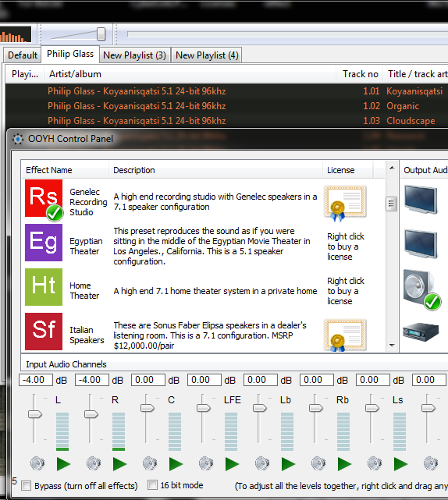Click the speaker icon under the Rb channel
The height and width of the screenshot is (500, 448).
tap(318, 463)
